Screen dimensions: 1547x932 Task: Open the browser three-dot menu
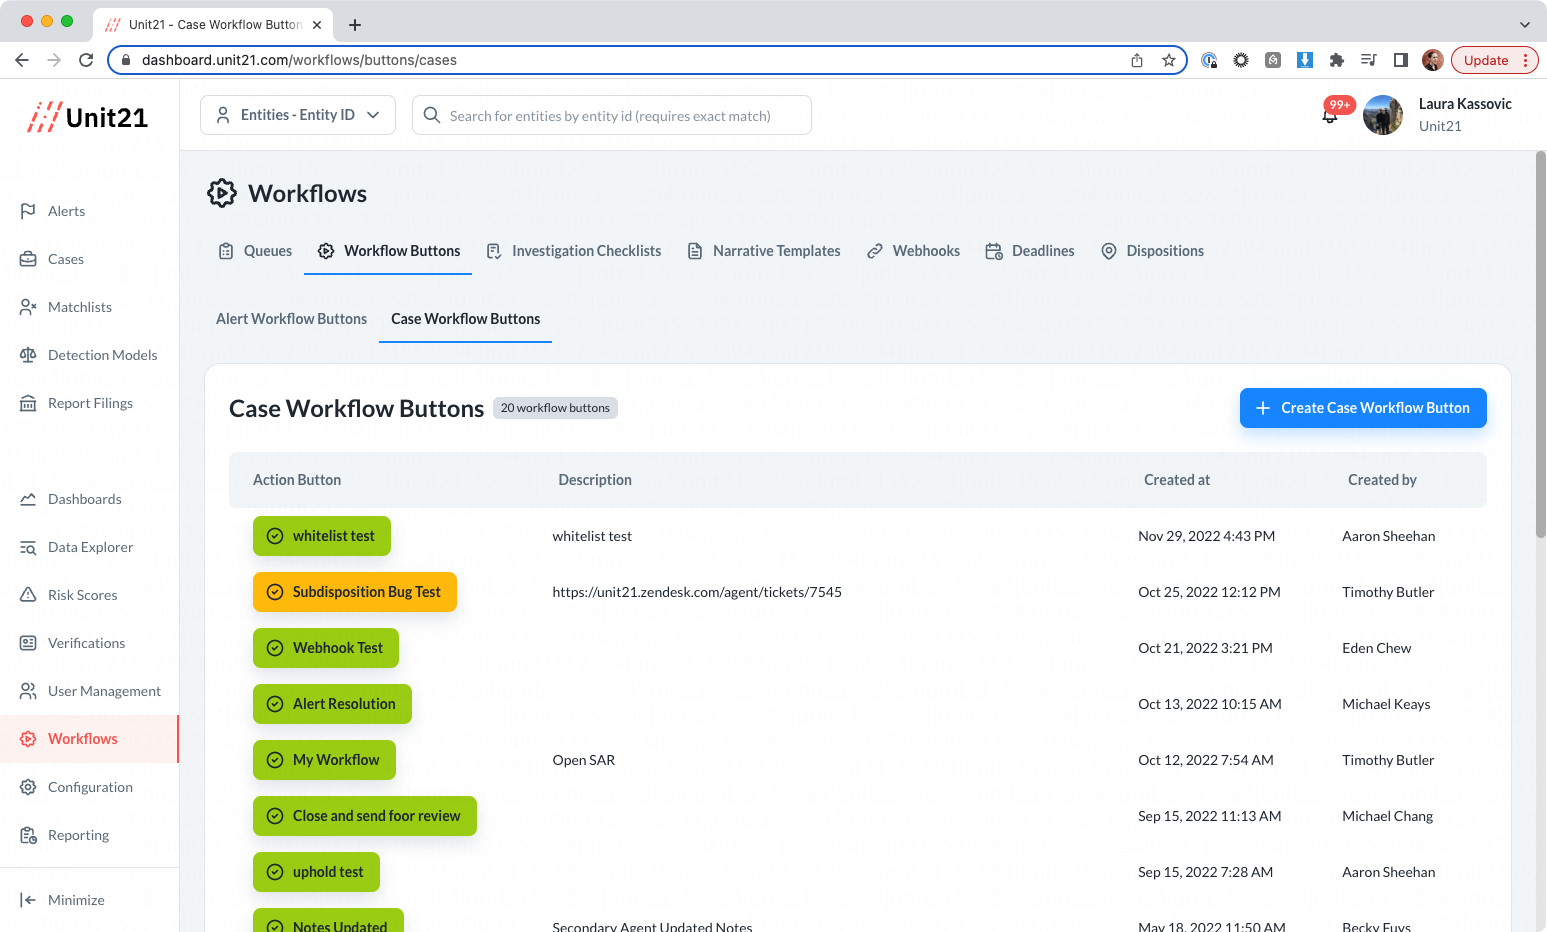(x=1525, y=60)
